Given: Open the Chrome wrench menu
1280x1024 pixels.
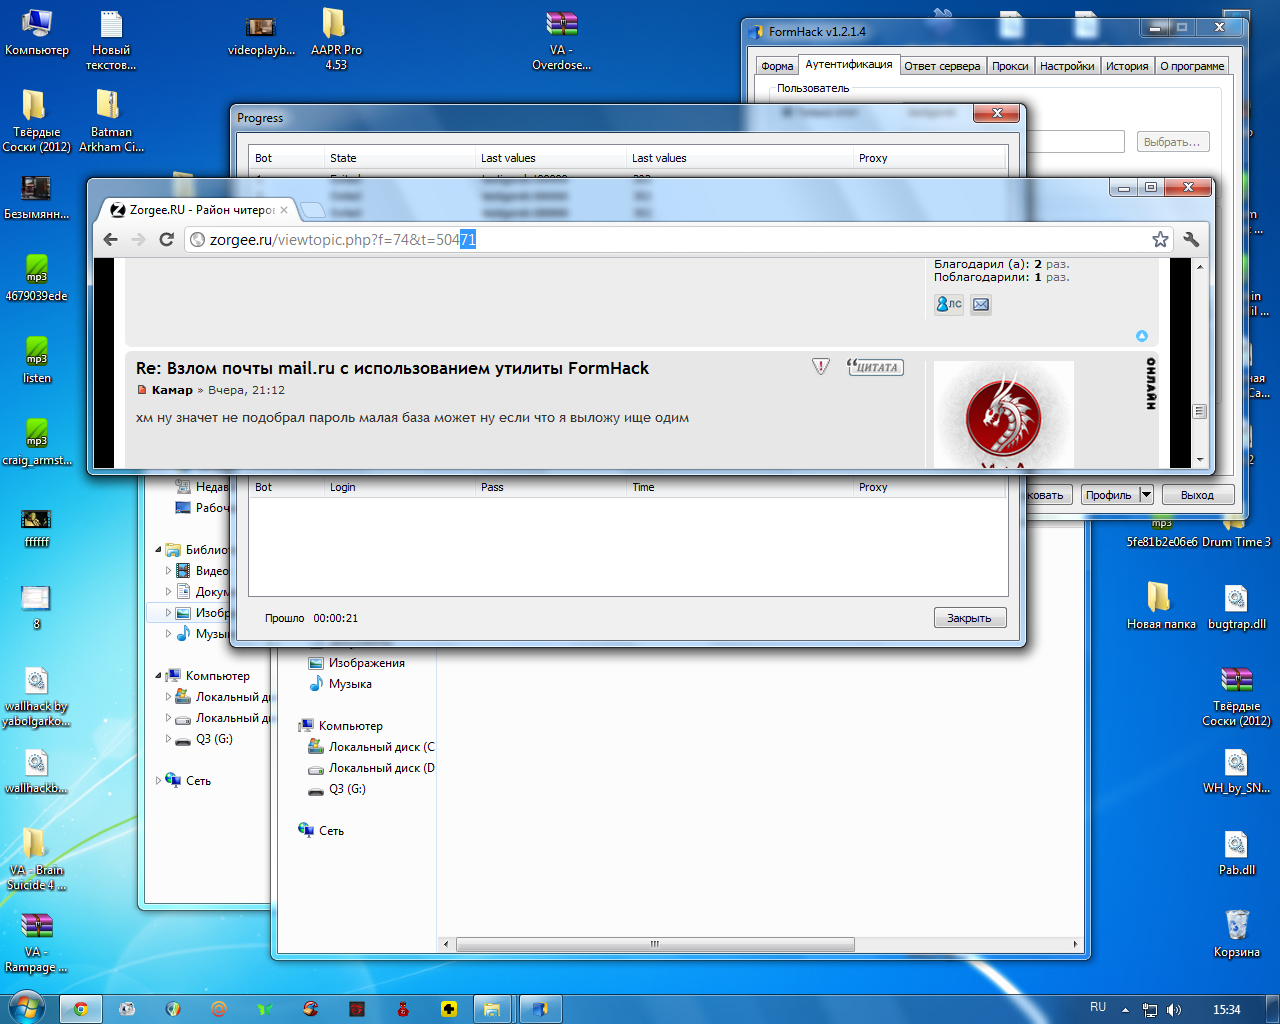Looking at the screenshot, I should click(1191, 239).
